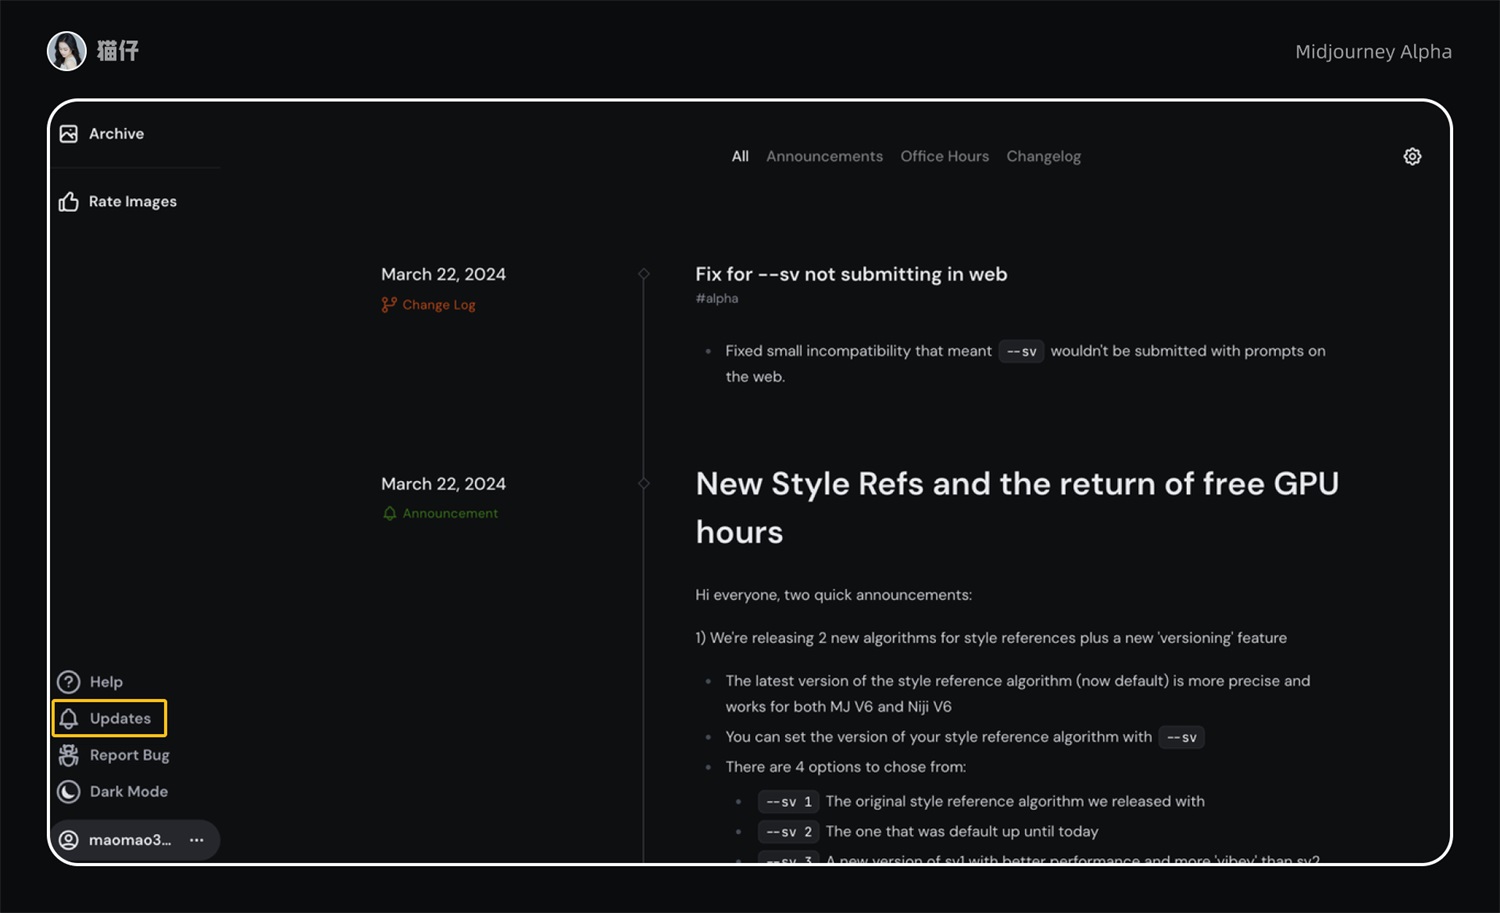Select the All filter tab

point(740,156)
